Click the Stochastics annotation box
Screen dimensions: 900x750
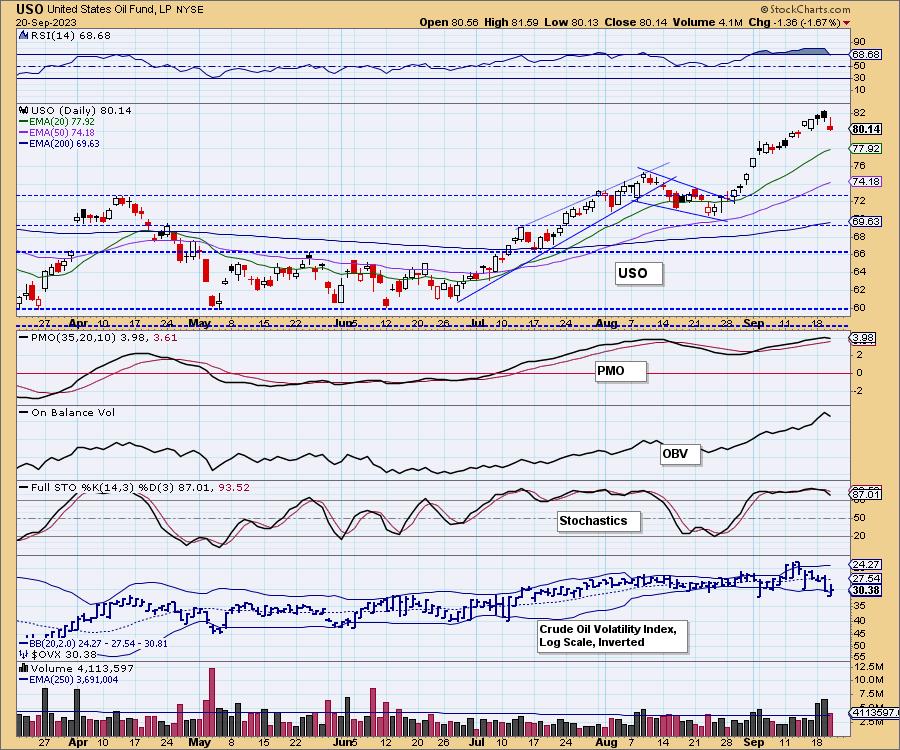[599, 521]
